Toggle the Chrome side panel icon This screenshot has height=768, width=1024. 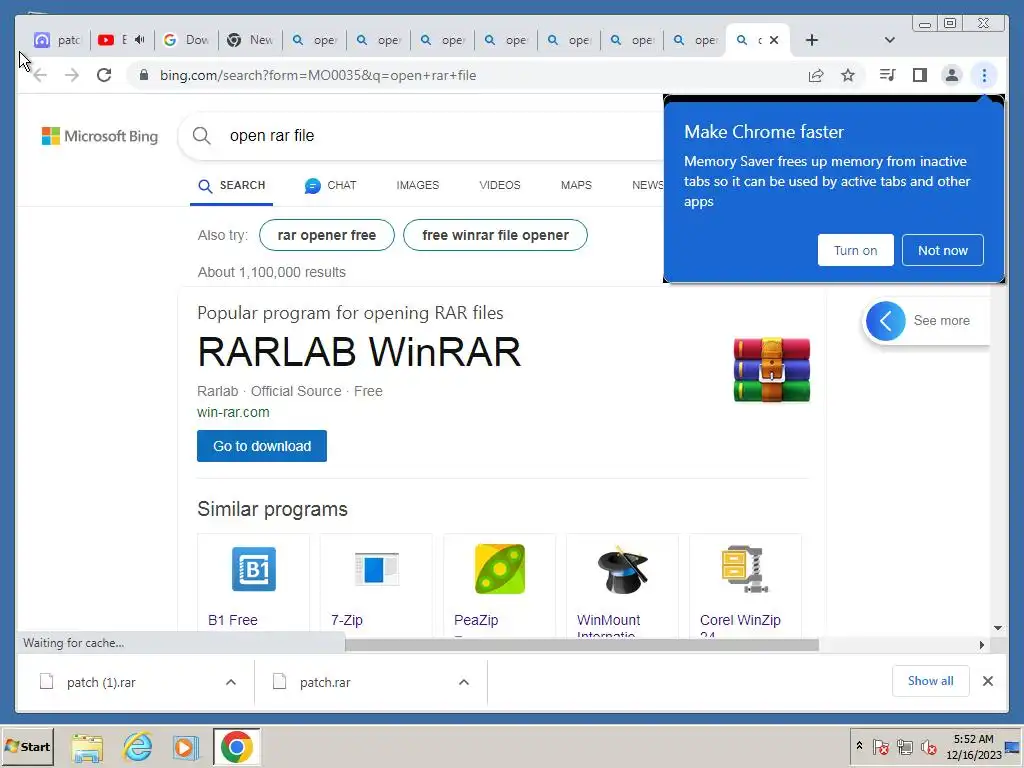(920, 75)
